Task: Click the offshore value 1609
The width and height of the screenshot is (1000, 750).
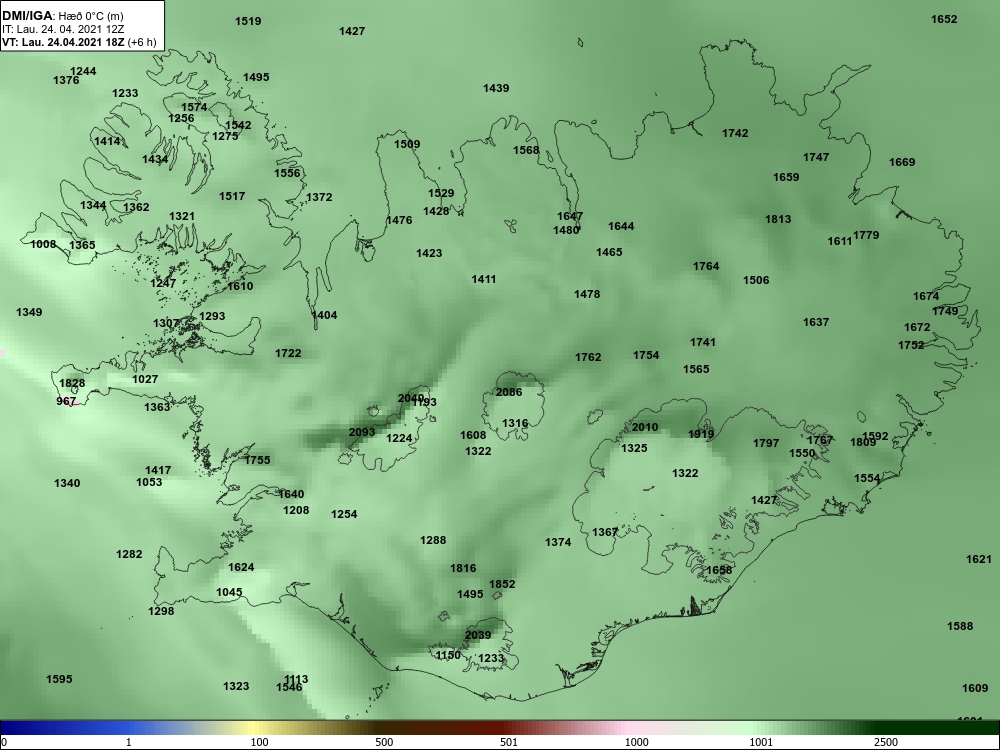Action: pyautogui.click(x=975, y=688)
